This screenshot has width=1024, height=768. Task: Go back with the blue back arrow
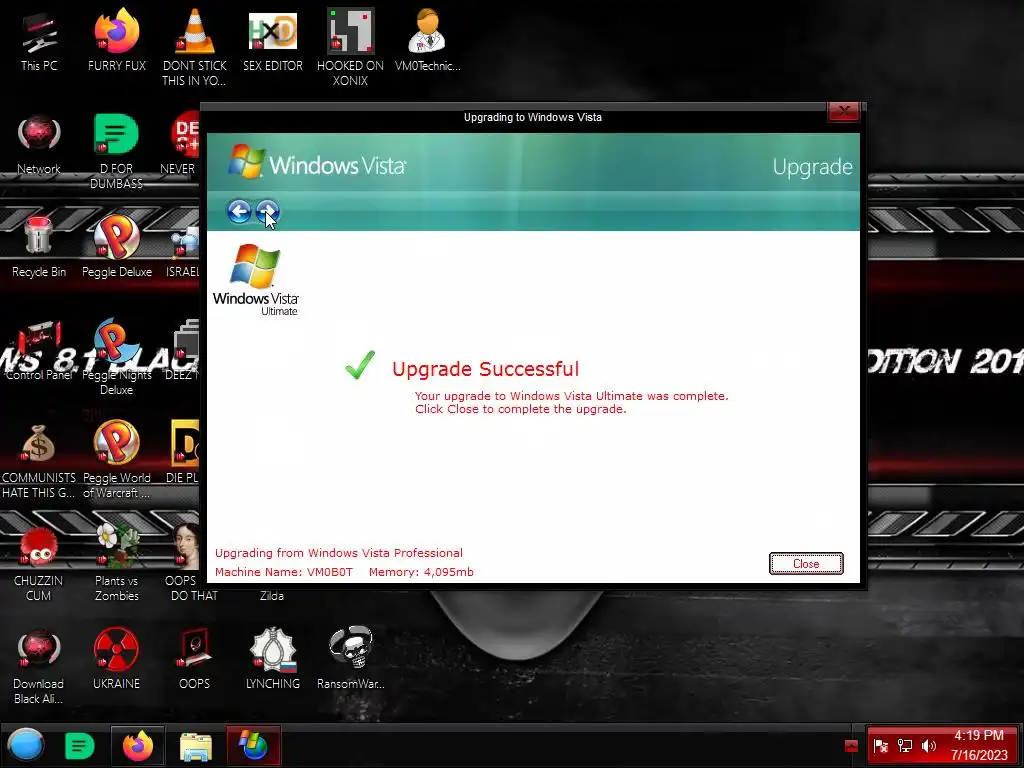(x=239, y=212)
